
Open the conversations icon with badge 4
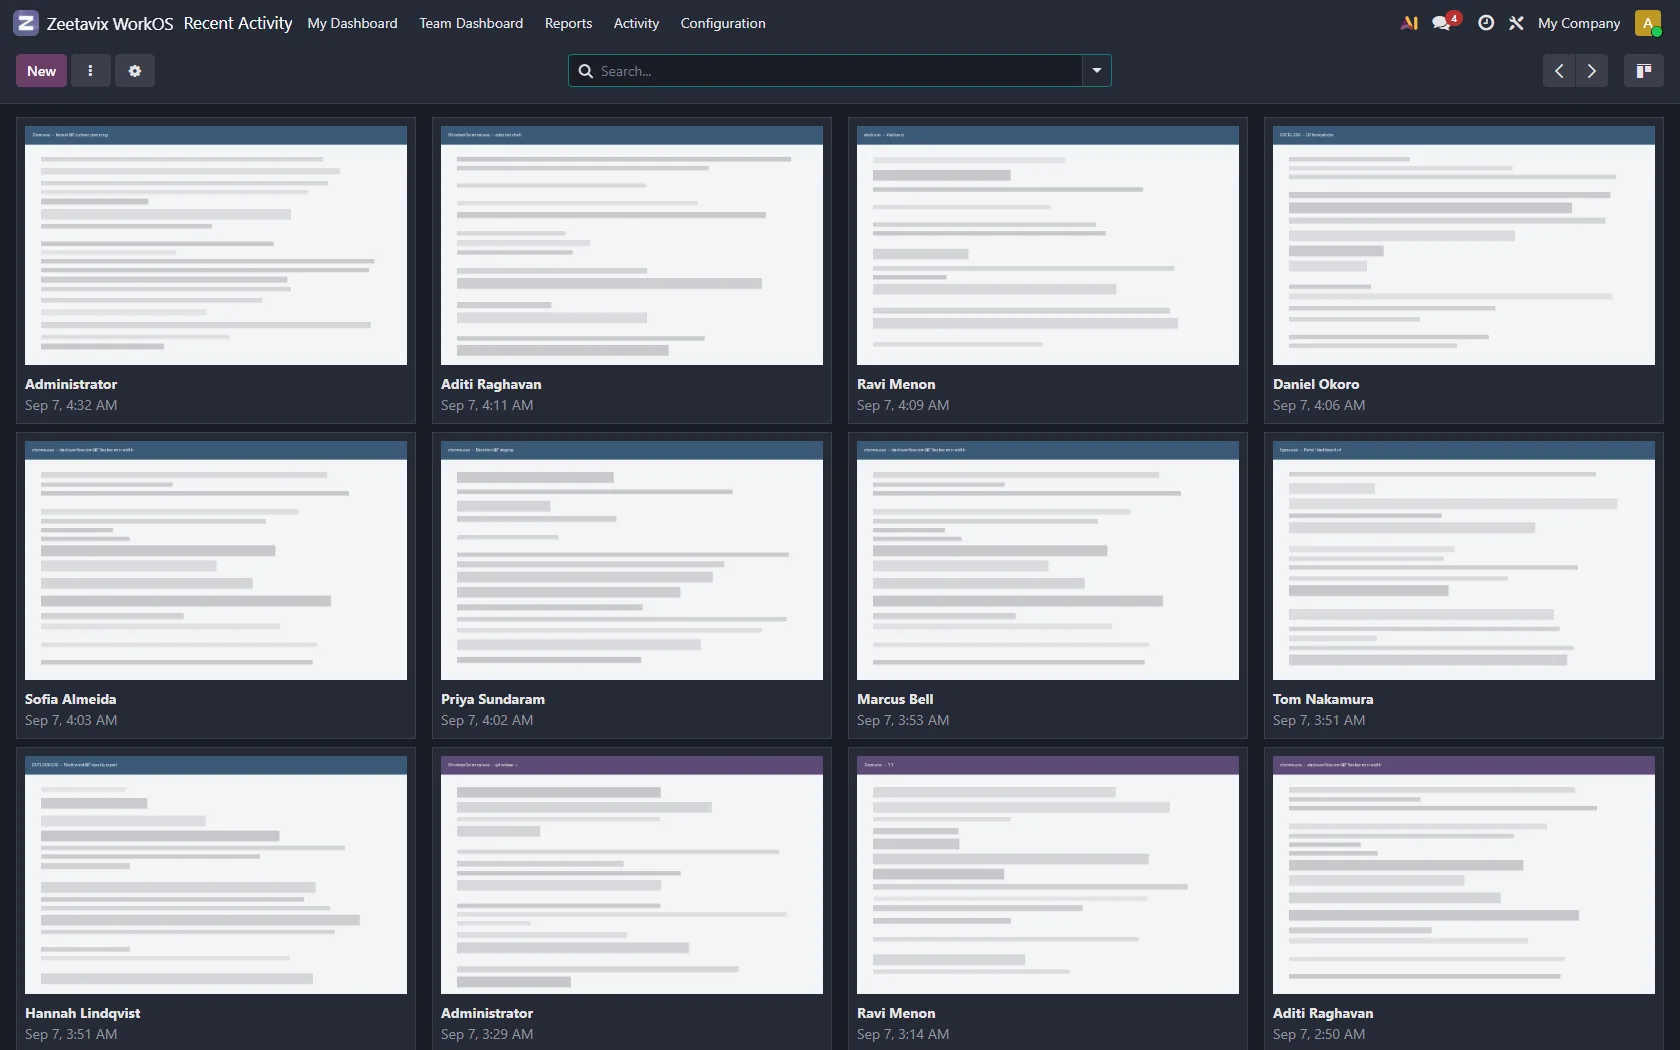(1445, 22)
